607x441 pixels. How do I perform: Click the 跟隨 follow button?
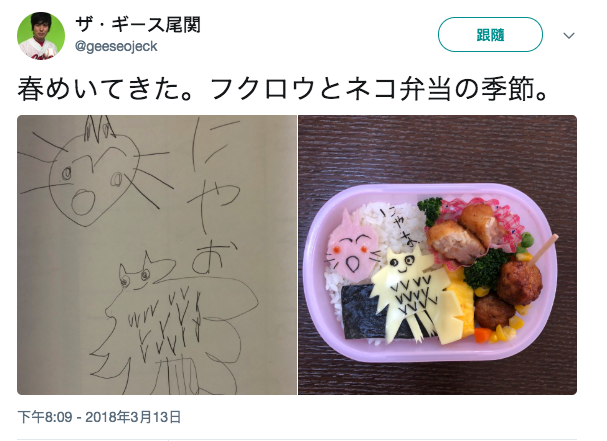click(x=490, y=35)
